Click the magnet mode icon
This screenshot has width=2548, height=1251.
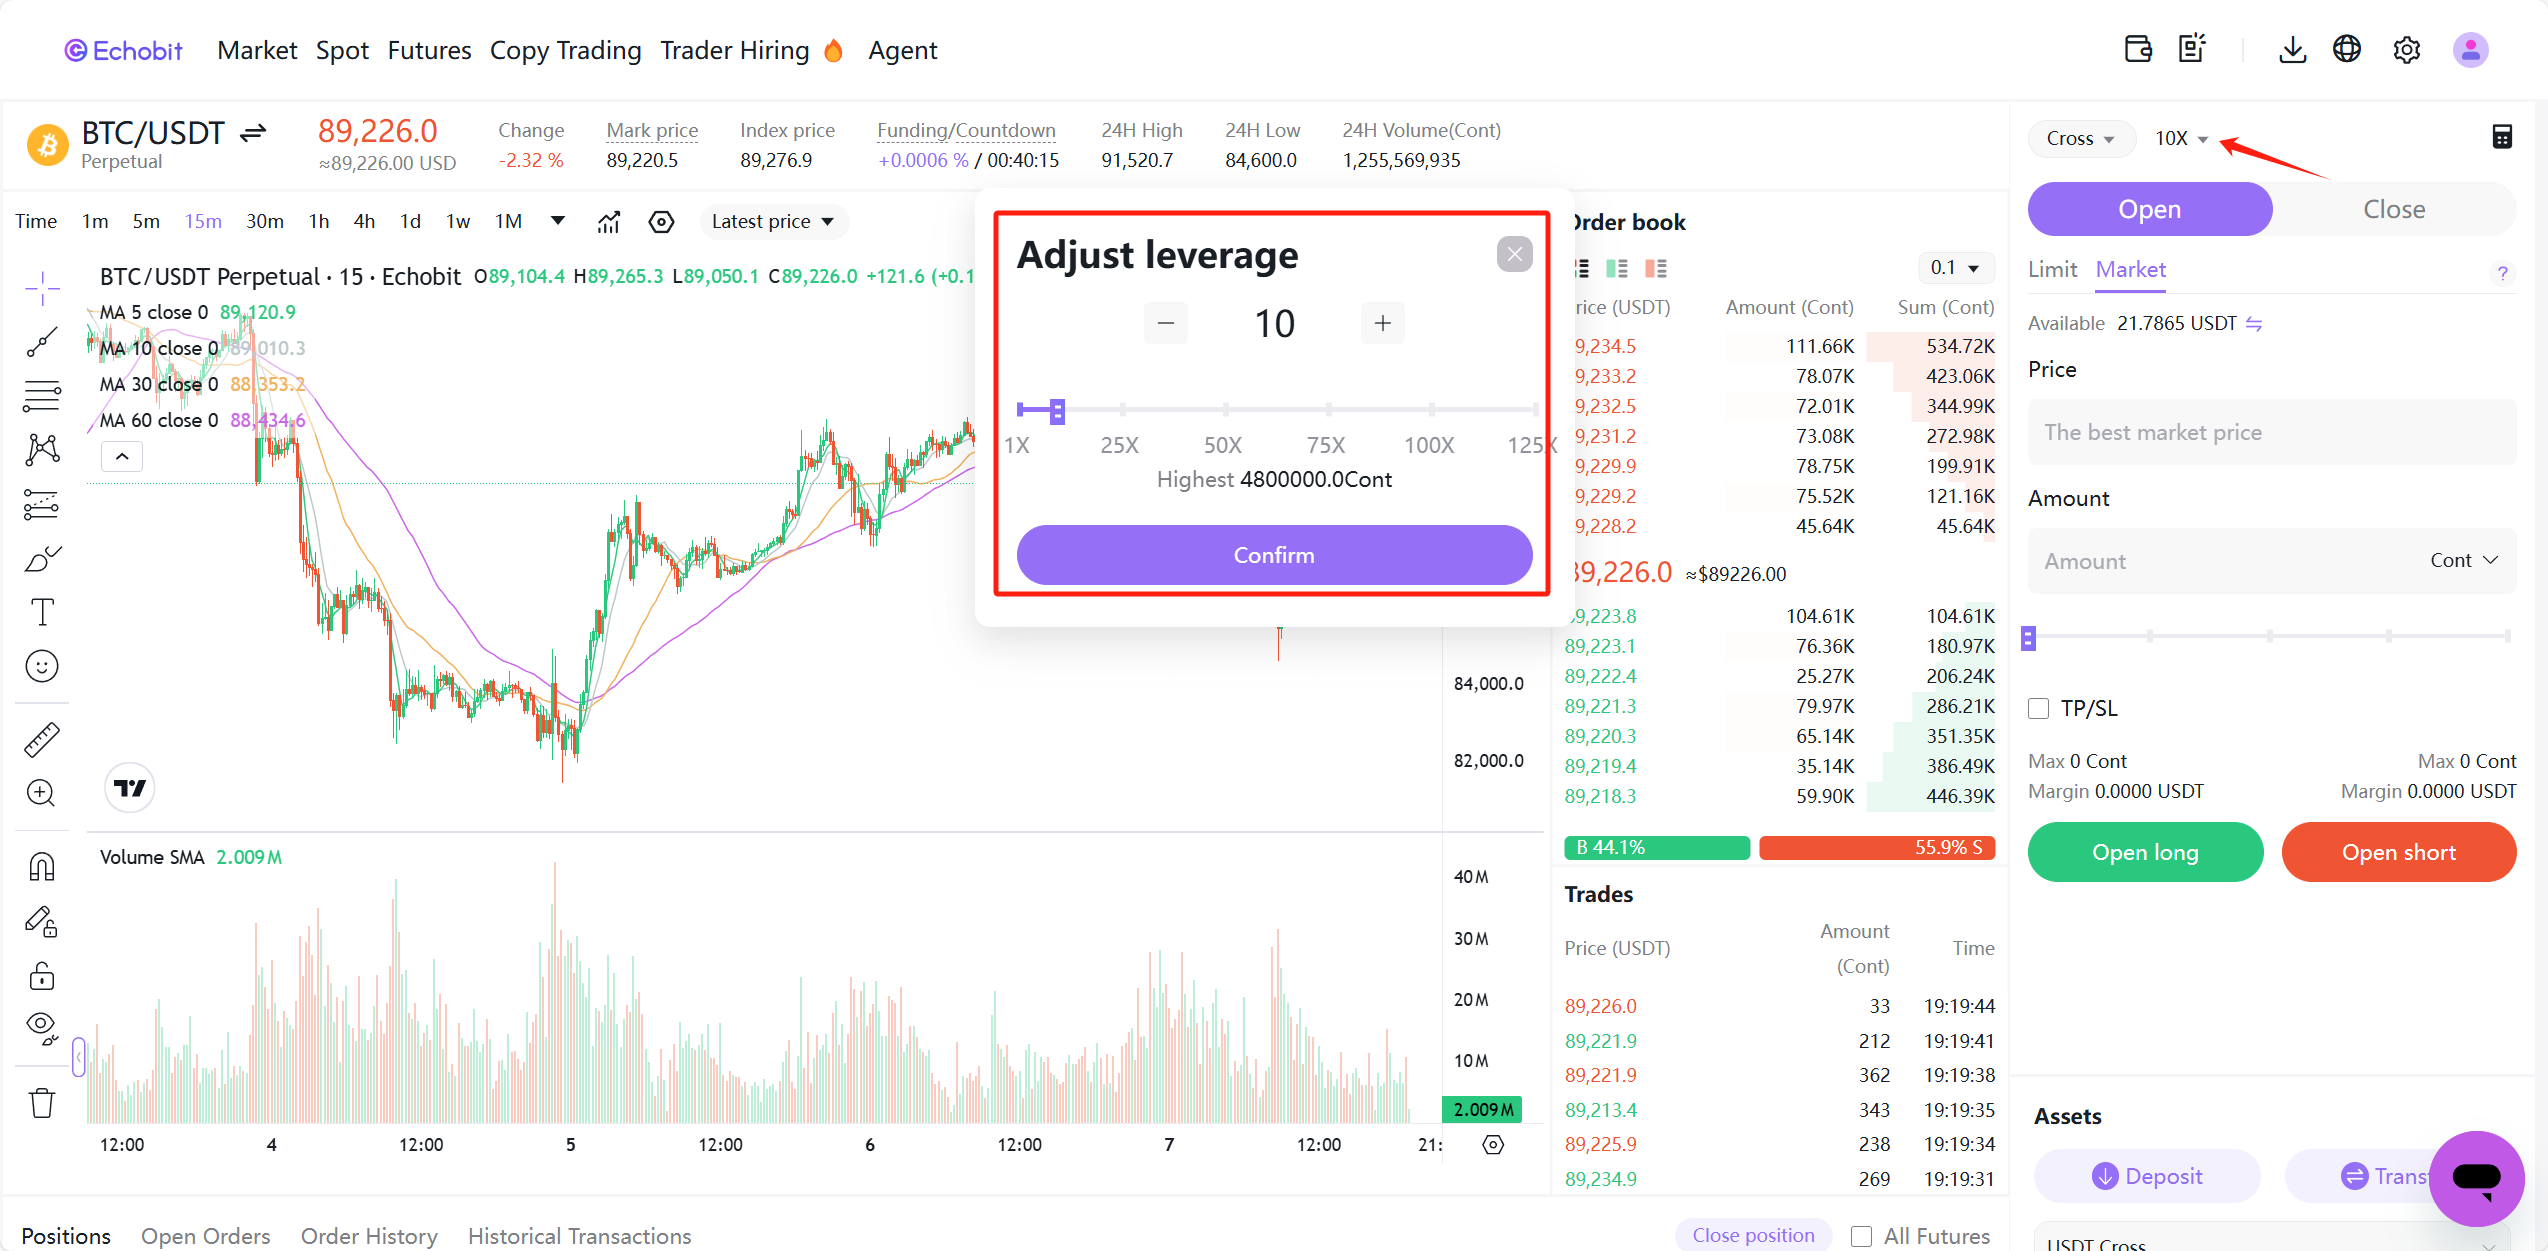pos(42,866)
